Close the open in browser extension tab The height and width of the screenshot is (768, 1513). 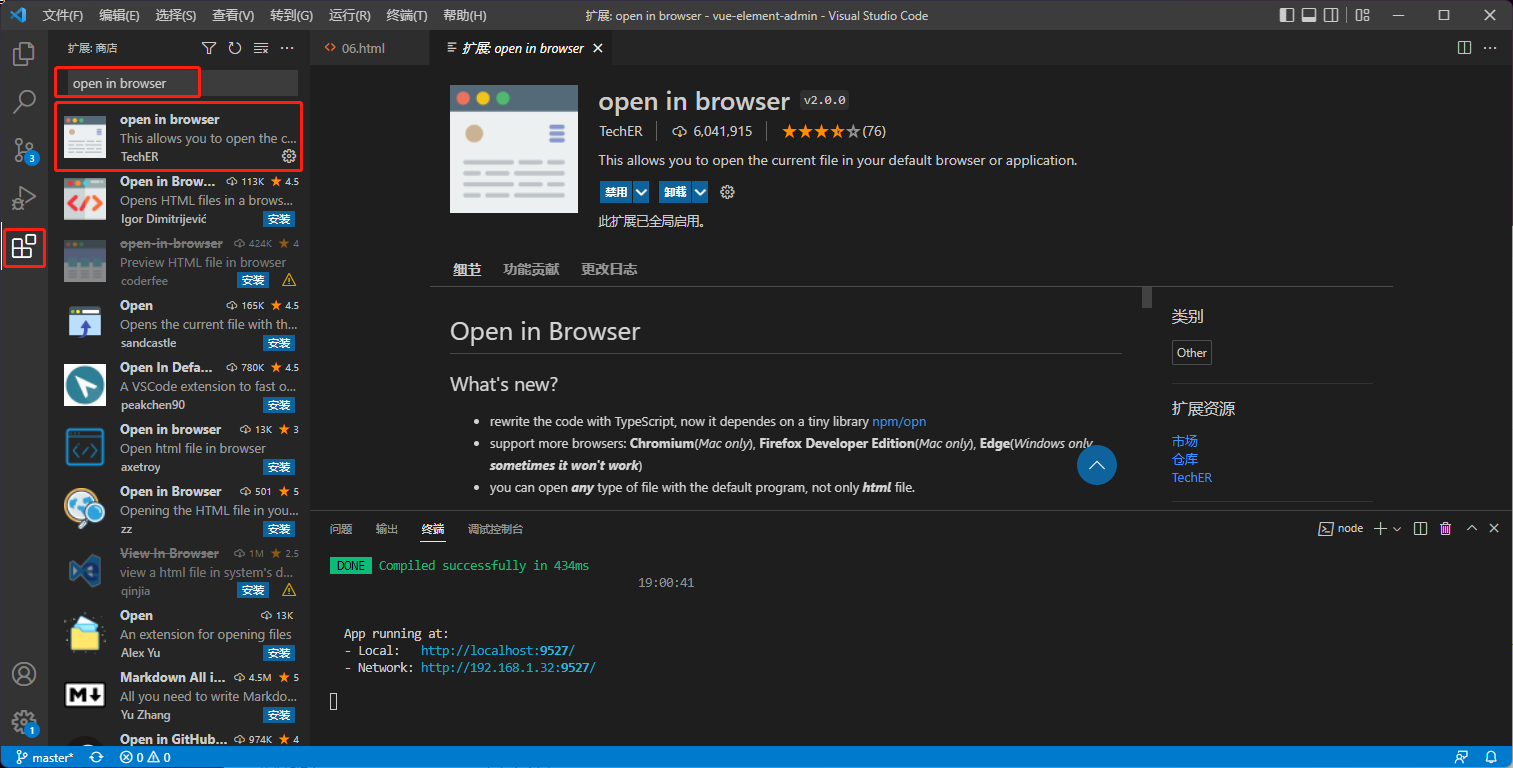(x=598, y=48)
